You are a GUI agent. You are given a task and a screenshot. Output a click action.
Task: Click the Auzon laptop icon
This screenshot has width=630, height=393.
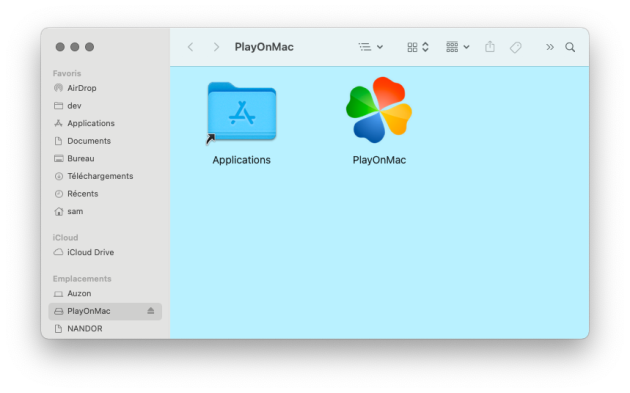point(59,294)
